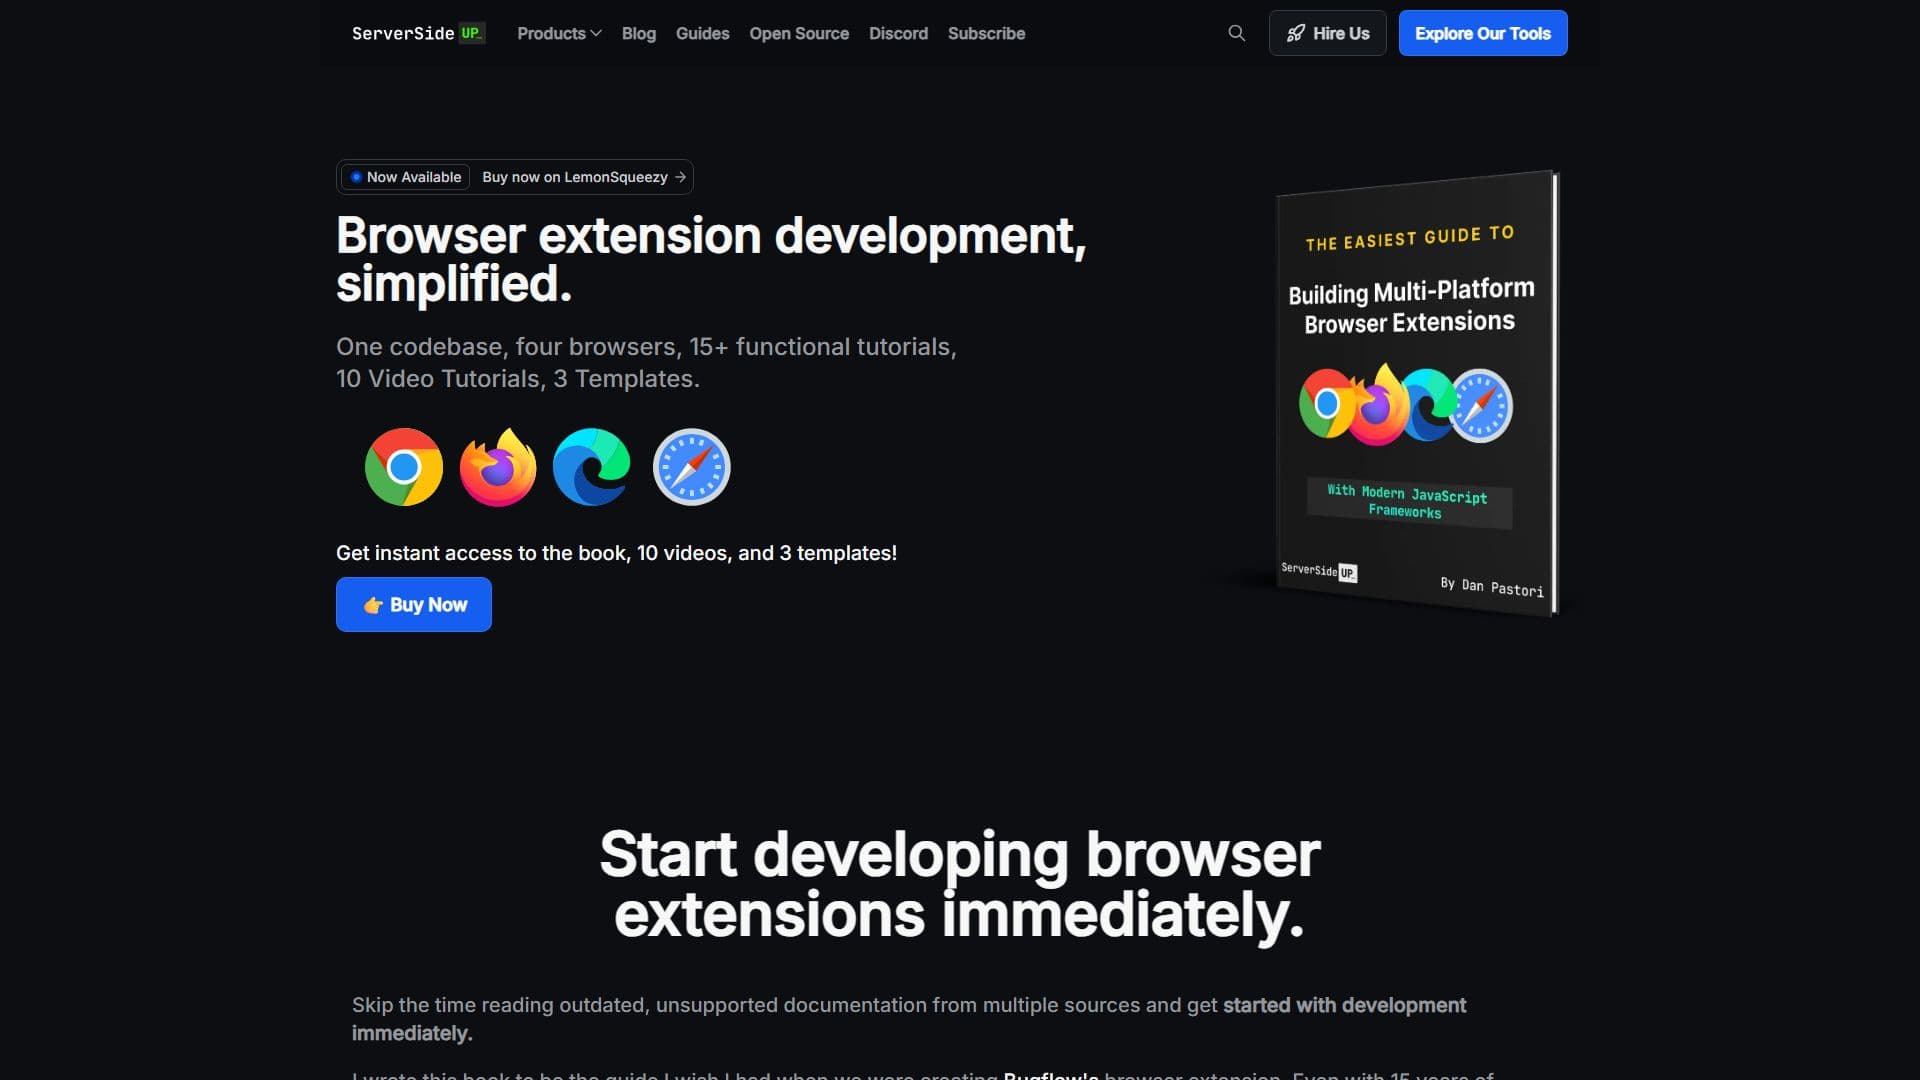1920x1080 pixels.
Task: Click the Edge browser logo
Action: (x=592, y=467)
